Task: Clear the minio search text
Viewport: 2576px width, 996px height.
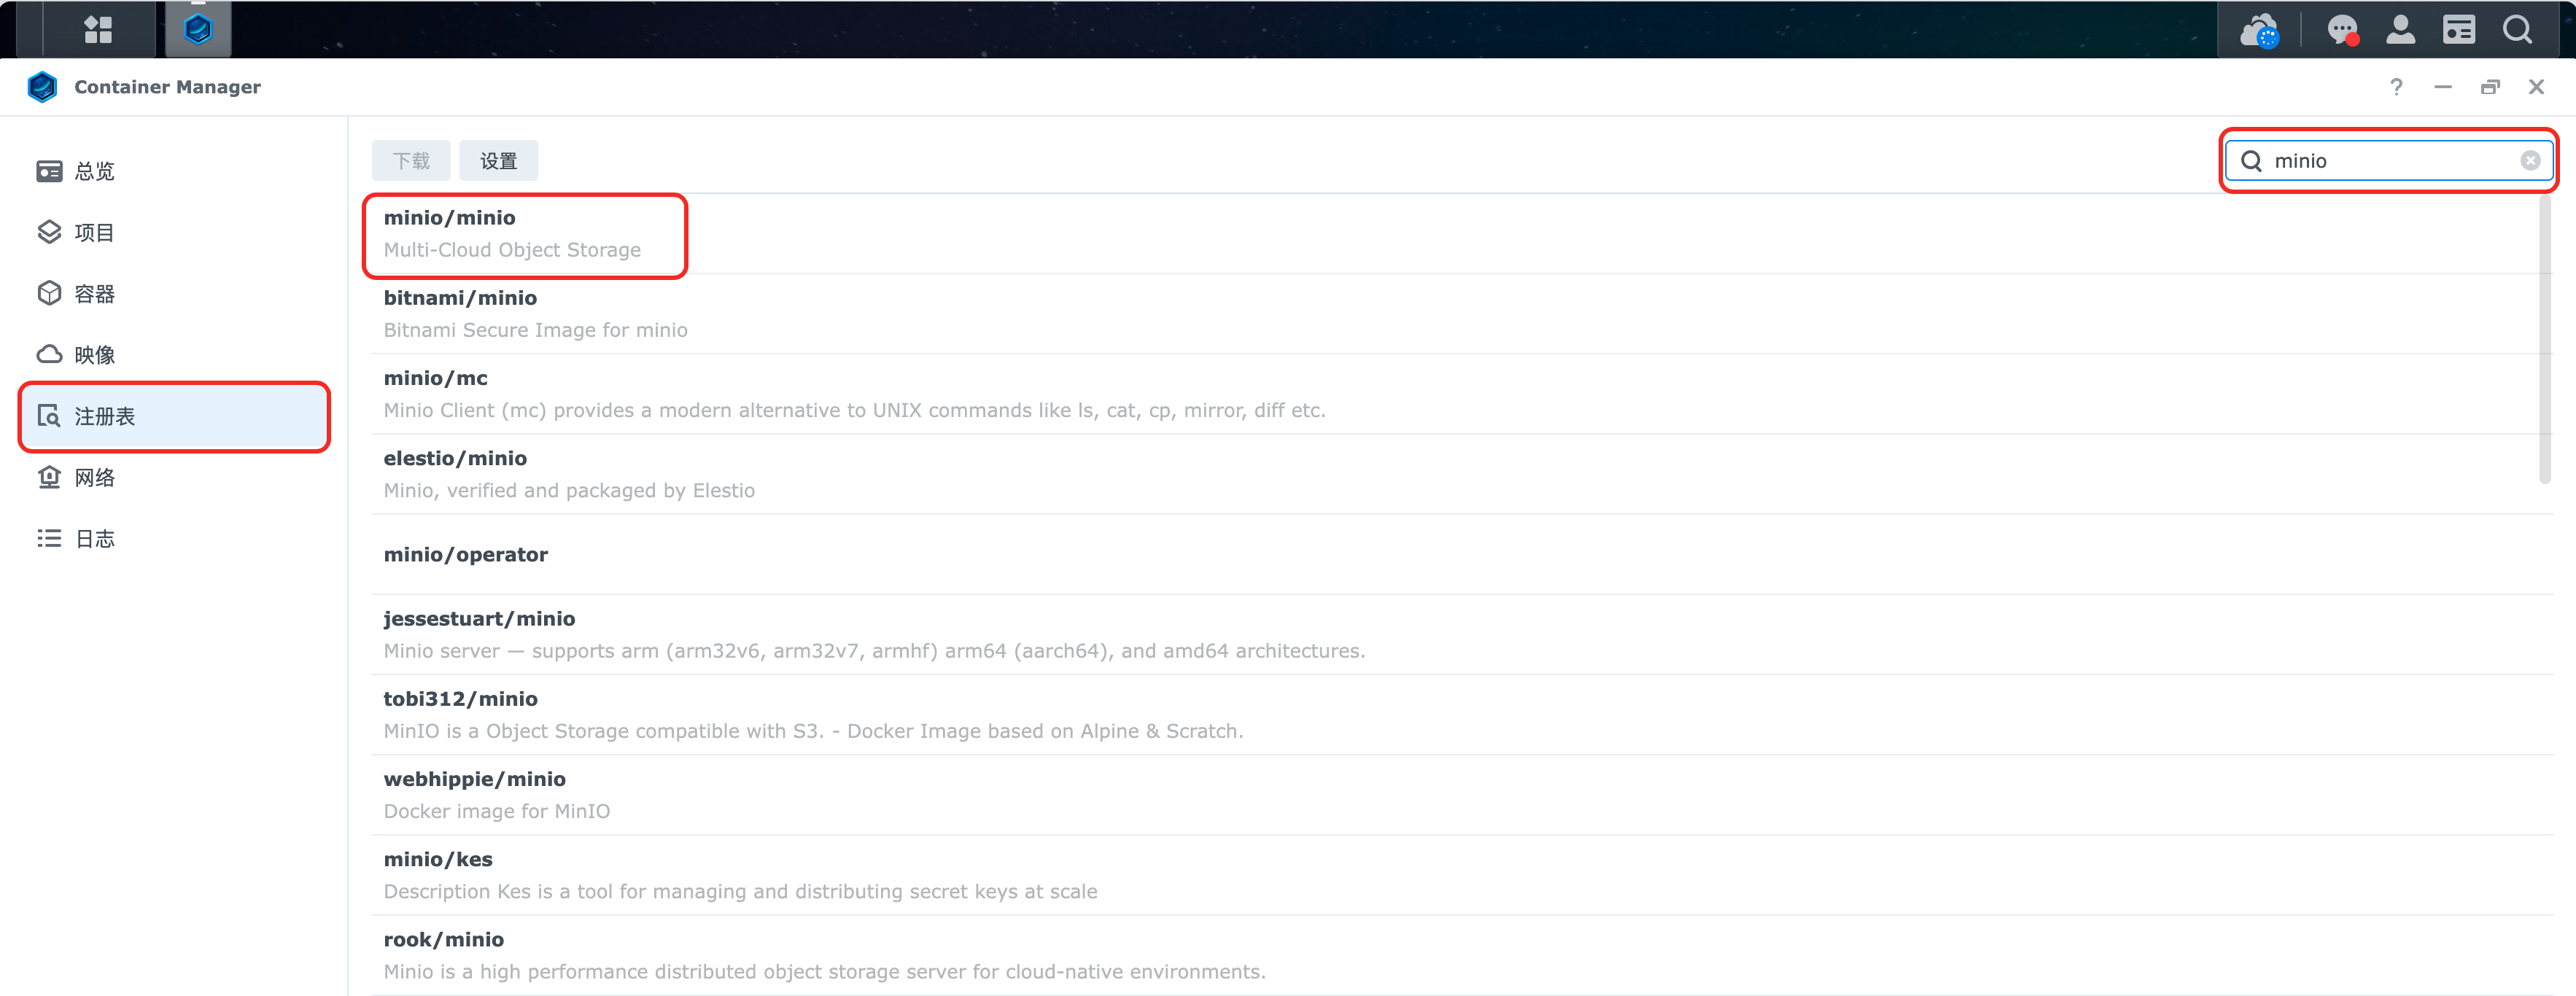Action: (2530, 161)
